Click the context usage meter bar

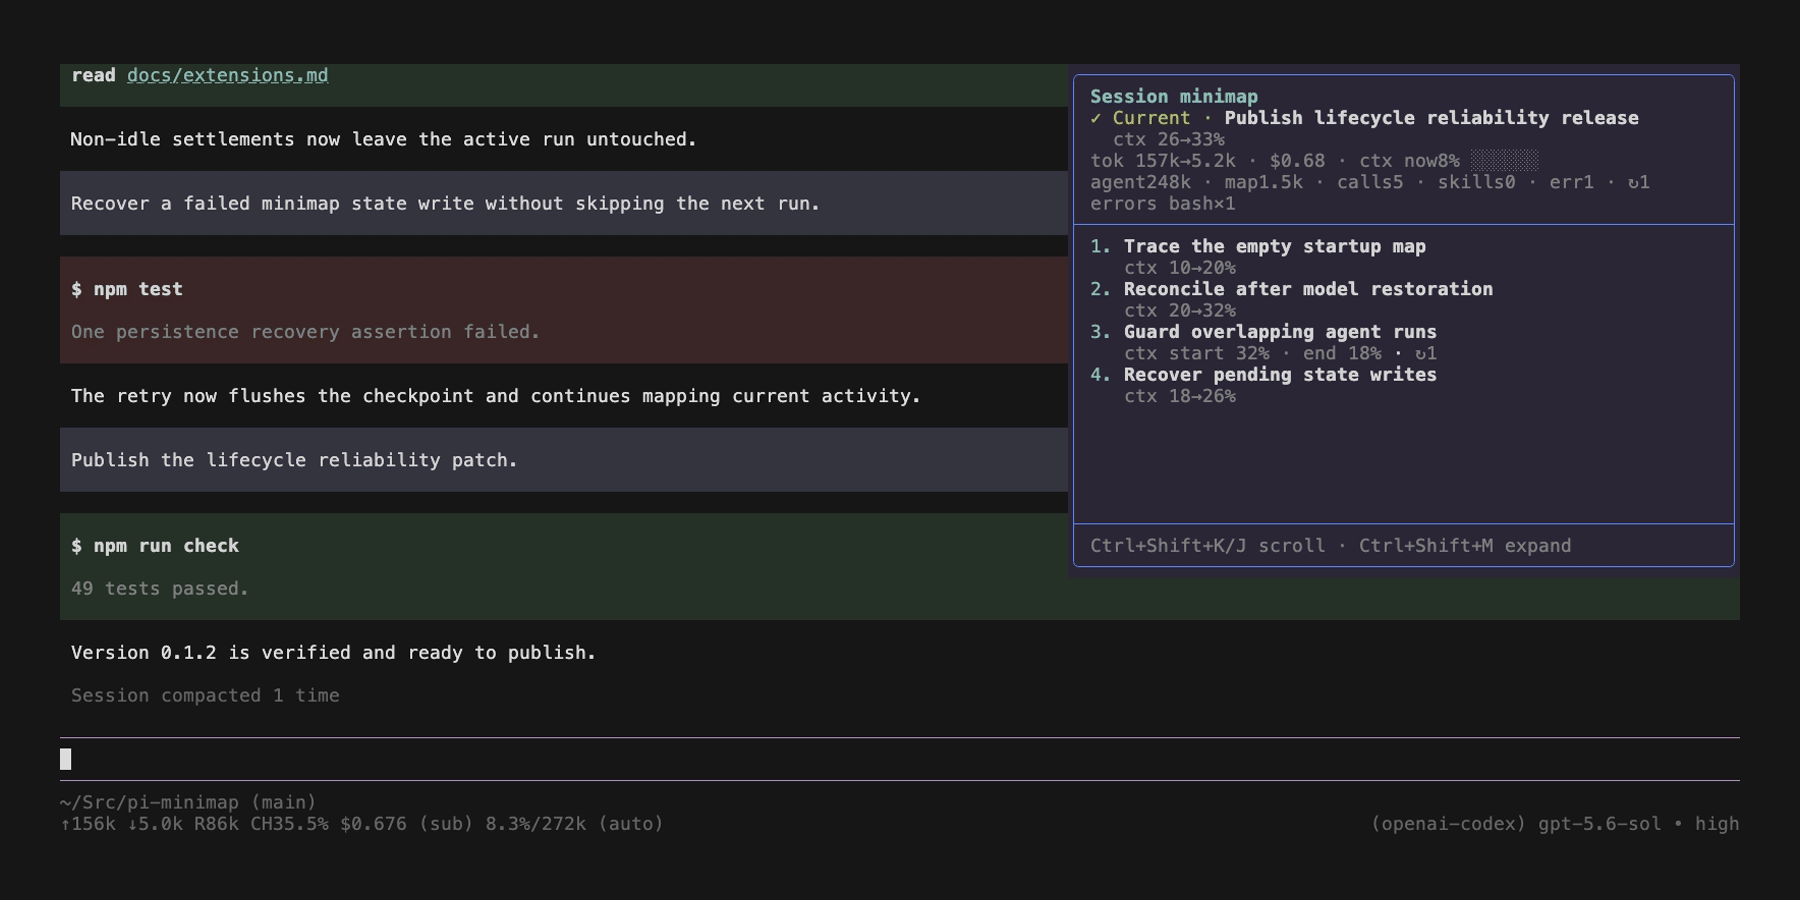tap(1504, 160)
